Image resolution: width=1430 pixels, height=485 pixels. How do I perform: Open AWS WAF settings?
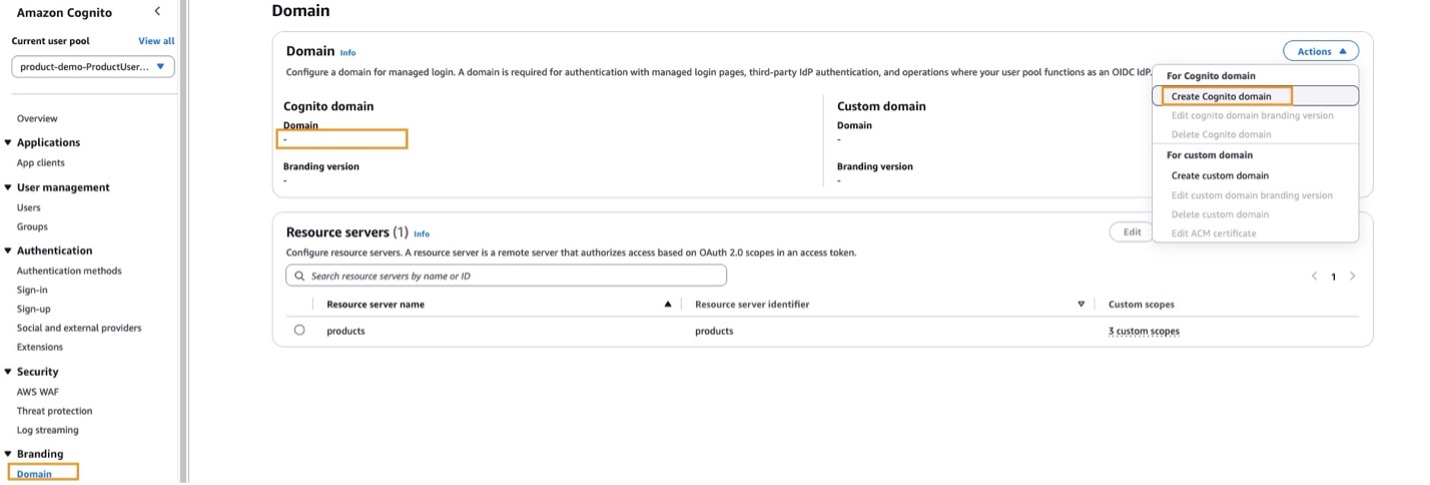tap(38, 391)
